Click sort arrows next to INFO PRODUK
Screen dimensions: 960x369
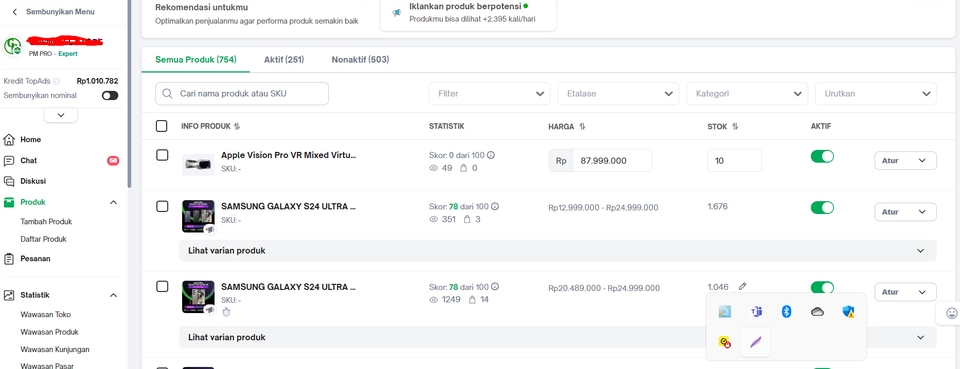click(x=237, y=127)
